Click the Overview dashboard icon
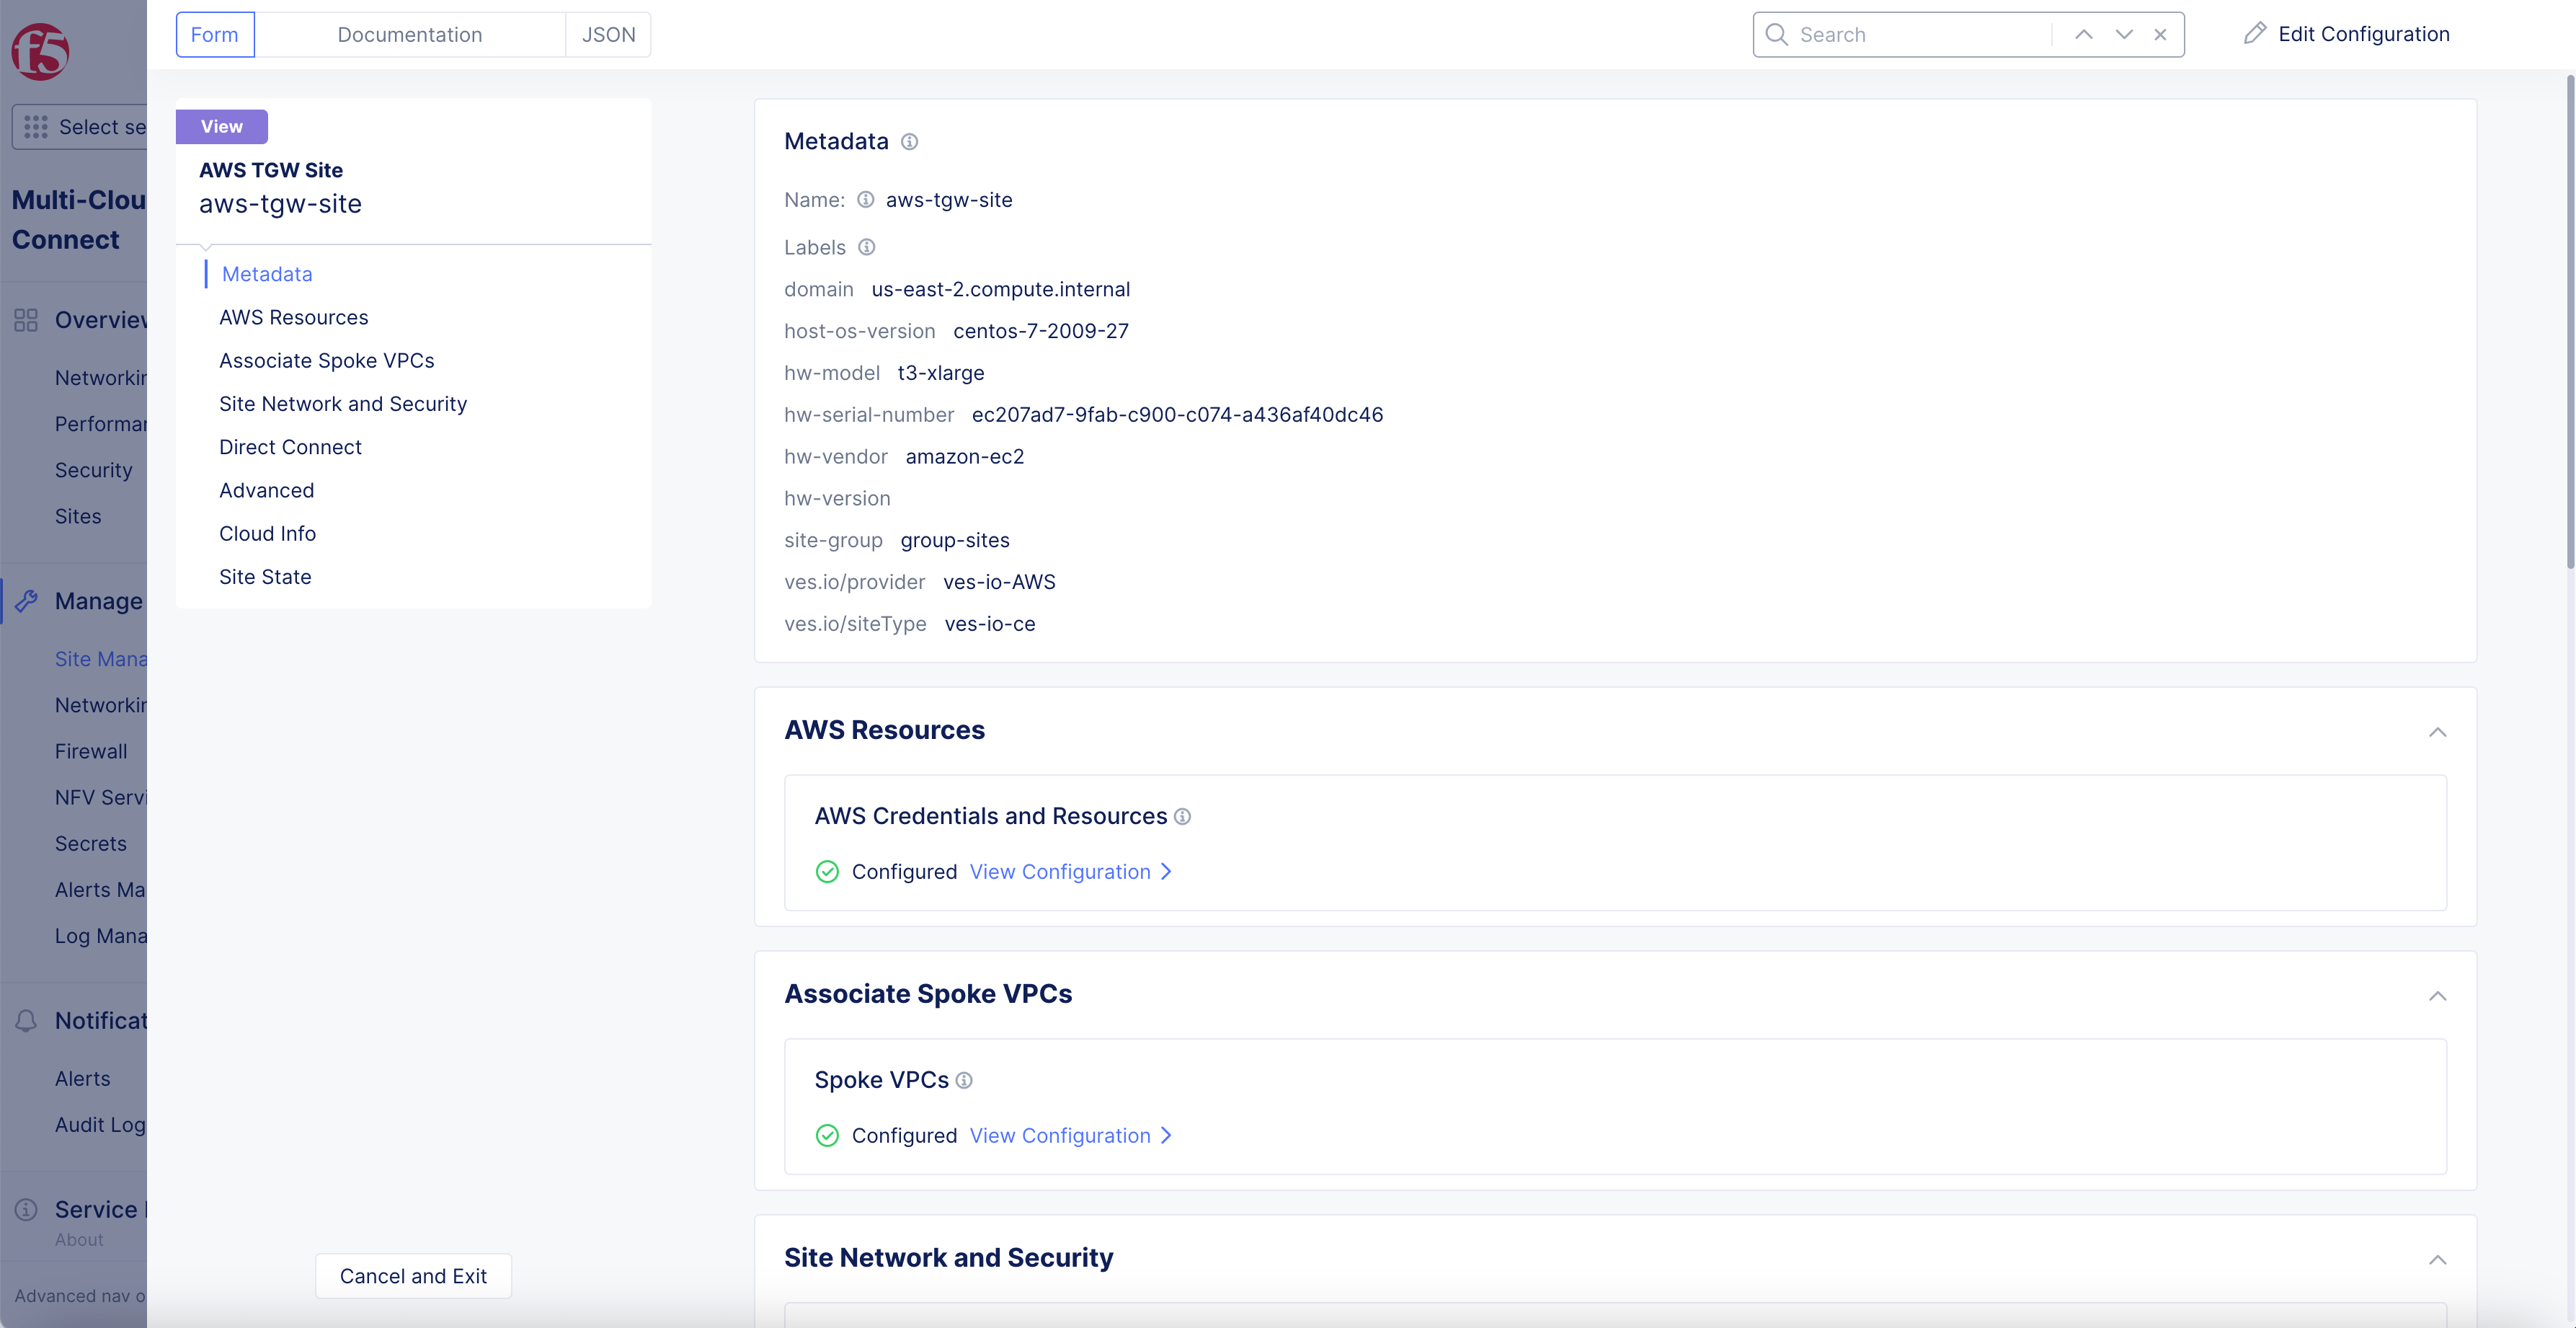Screen dimensions: 2576x1328 [26, 320]
